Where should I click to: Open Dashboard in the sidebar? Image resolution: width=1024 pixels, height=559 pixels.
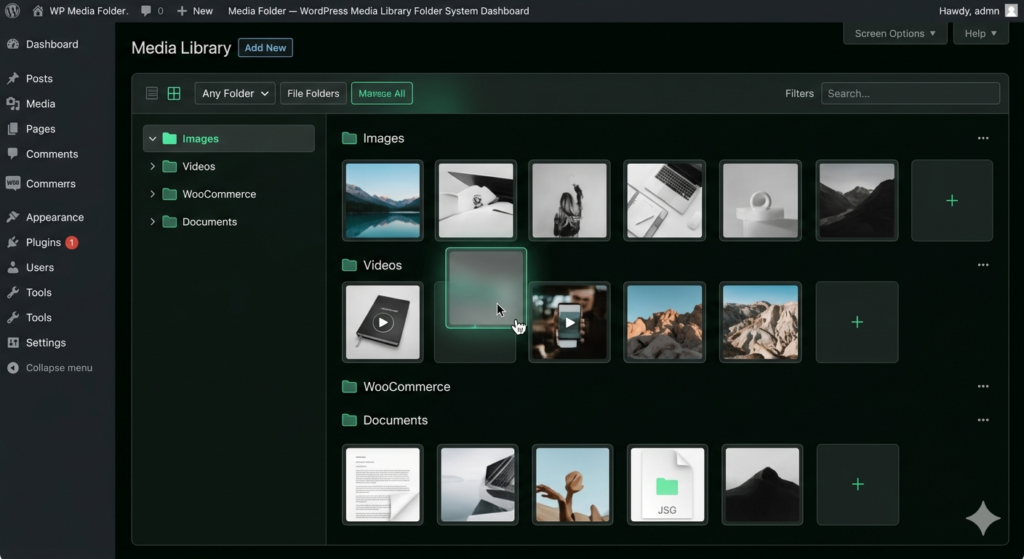(x=52, y=44)
